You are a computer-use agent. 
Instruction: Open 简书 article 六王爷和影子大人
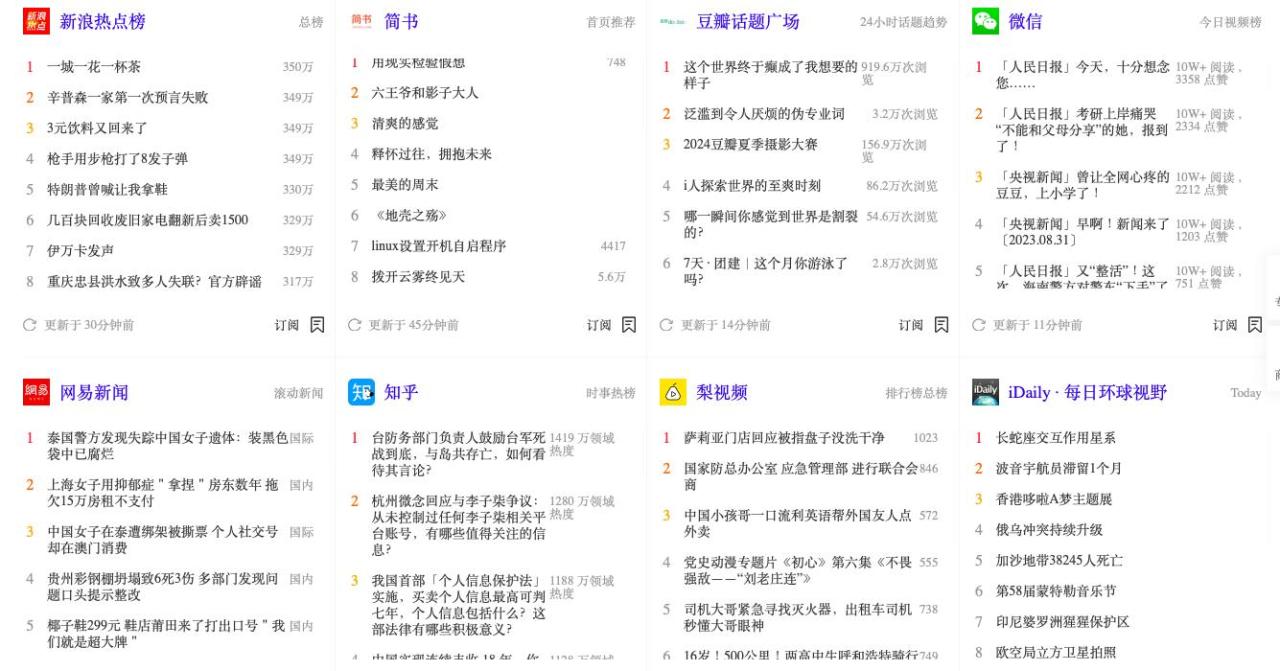pos(425,93)
